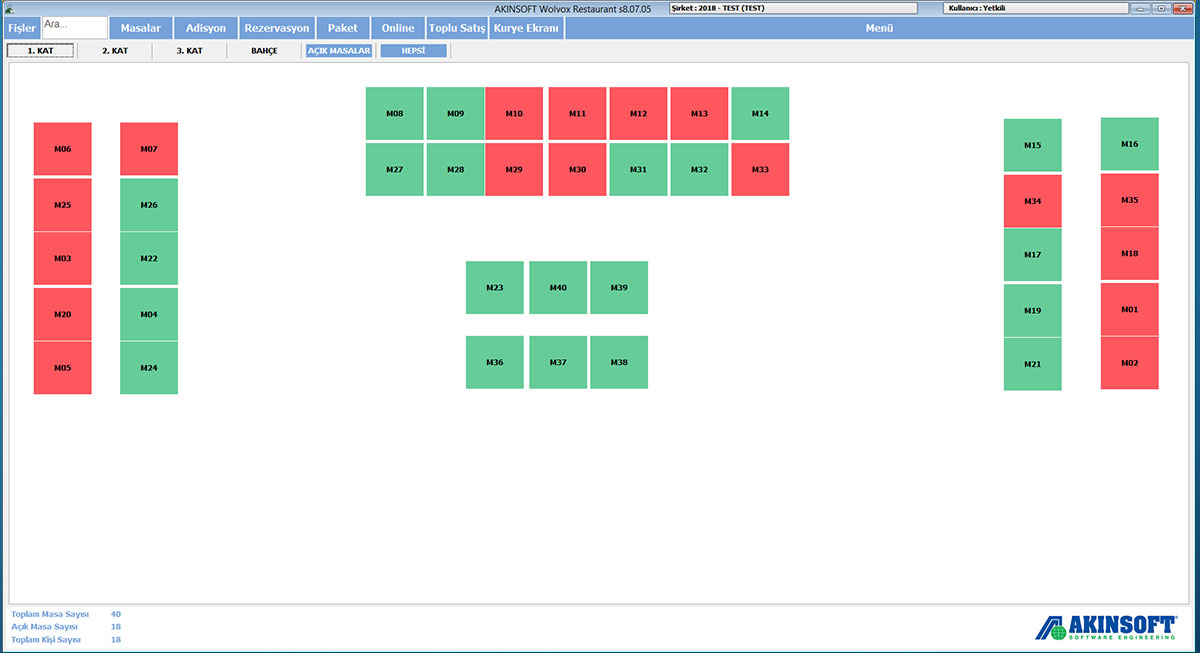Switch to the 2. KAT floor

115,50
